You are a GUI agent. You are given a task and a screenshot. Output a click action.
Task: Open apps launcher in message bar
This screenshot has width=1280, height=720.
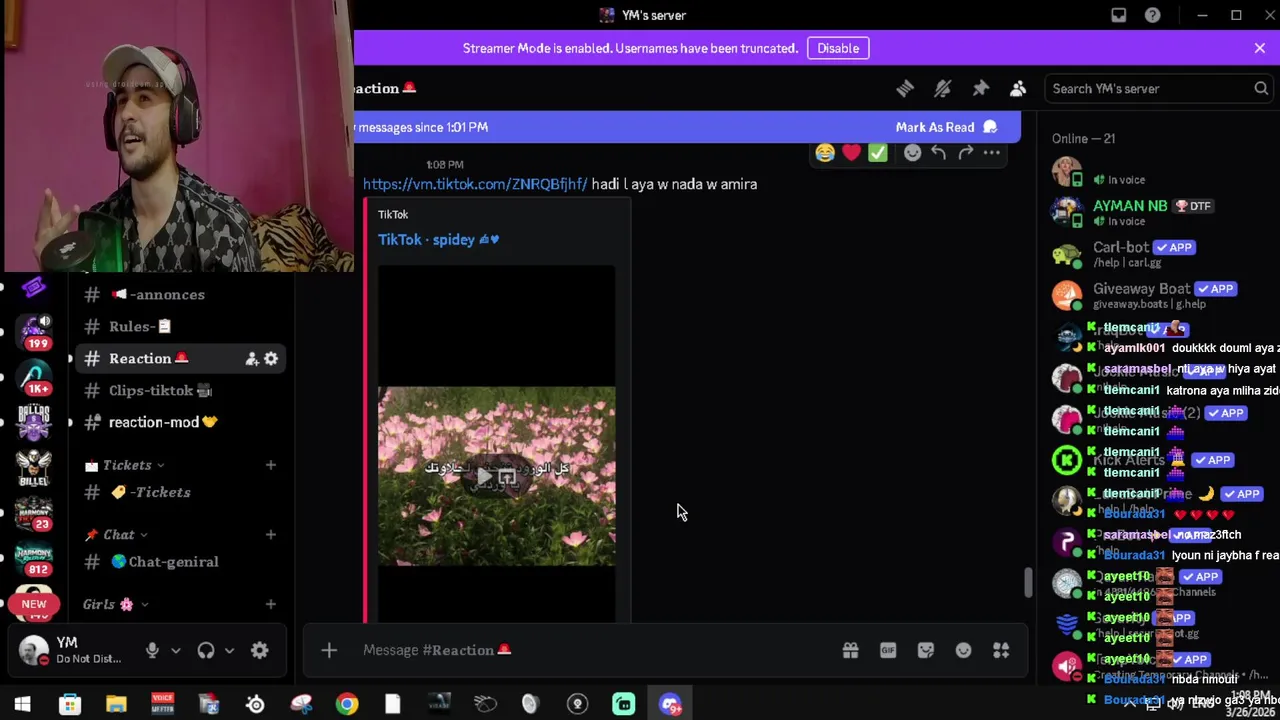pos(1001,650)
